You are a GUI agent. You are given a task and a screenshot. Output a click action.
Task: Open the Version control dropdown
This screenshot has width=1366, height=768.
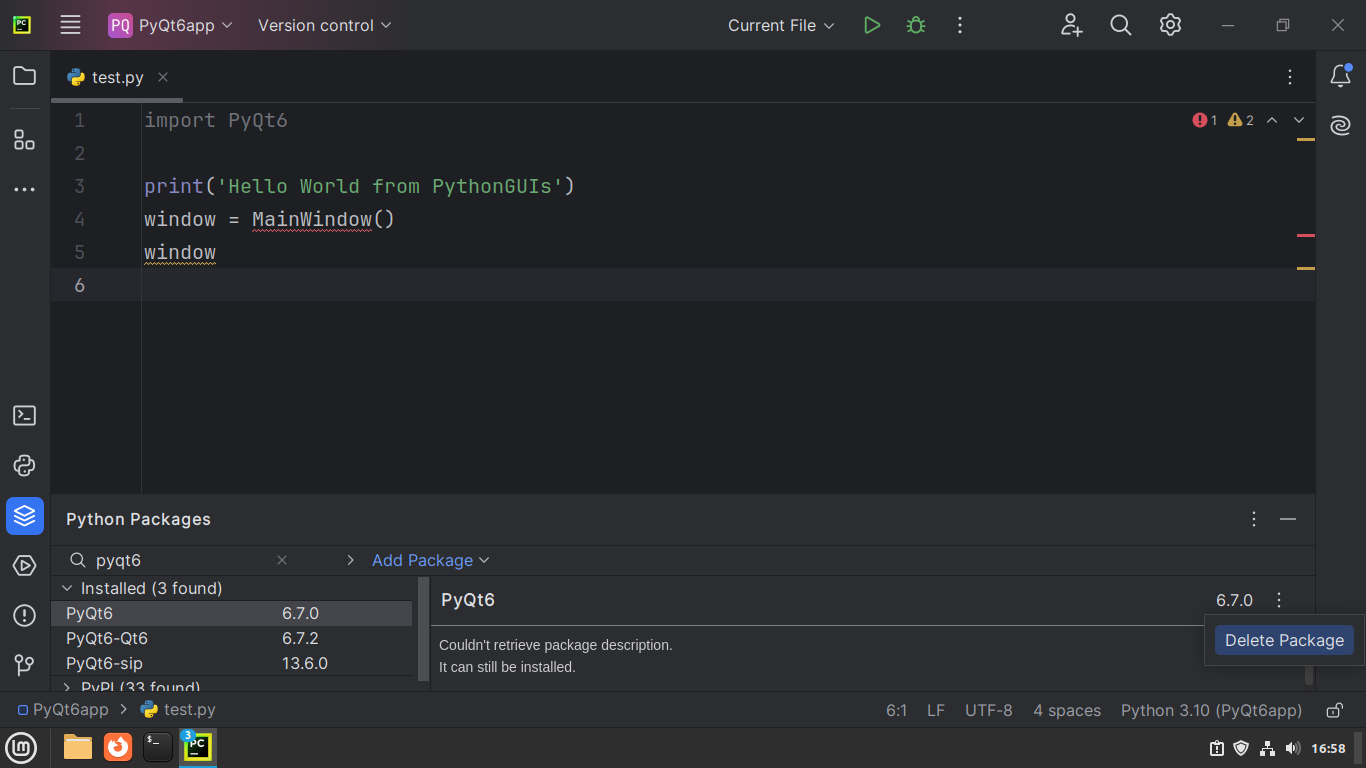pos(325,25)
